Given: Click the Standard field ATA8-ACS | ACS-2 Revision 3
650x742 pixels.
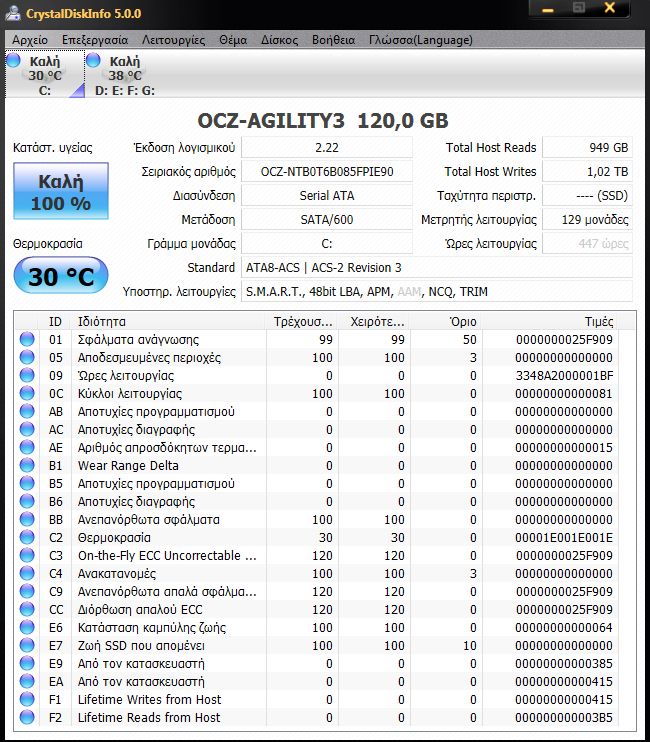Looking at the screenshot, I should (x=437, y=268).
